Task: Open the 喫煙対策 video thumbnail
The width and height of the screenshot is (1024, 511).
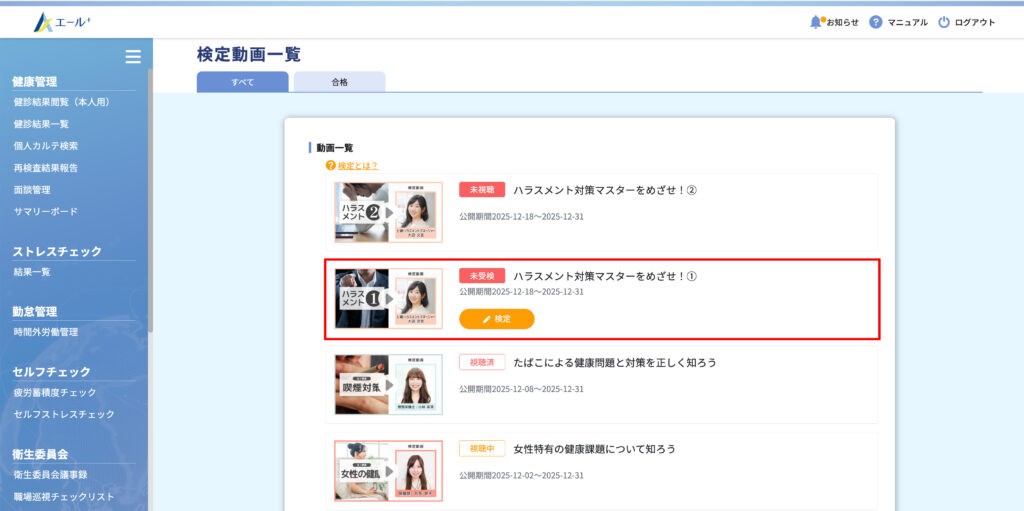Action: pyautogui.click(x=388, y=384)
